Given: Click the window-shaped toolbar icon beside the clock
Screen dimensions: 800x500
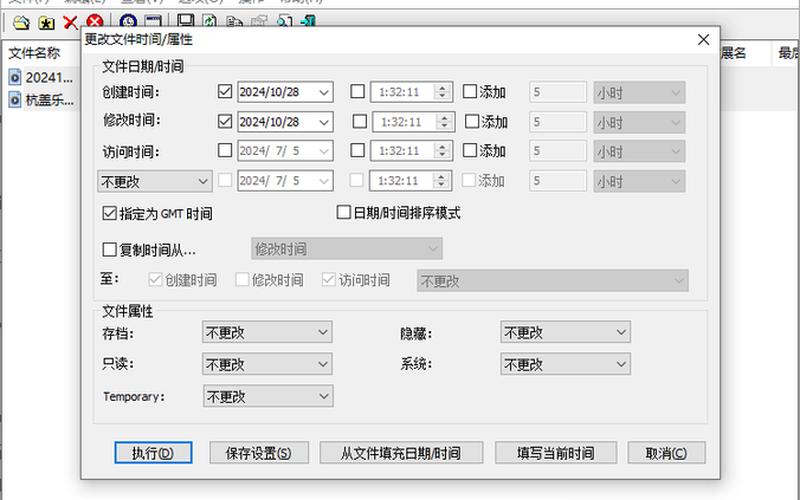Looking at the screenshot, I should [x=153, y=21].
